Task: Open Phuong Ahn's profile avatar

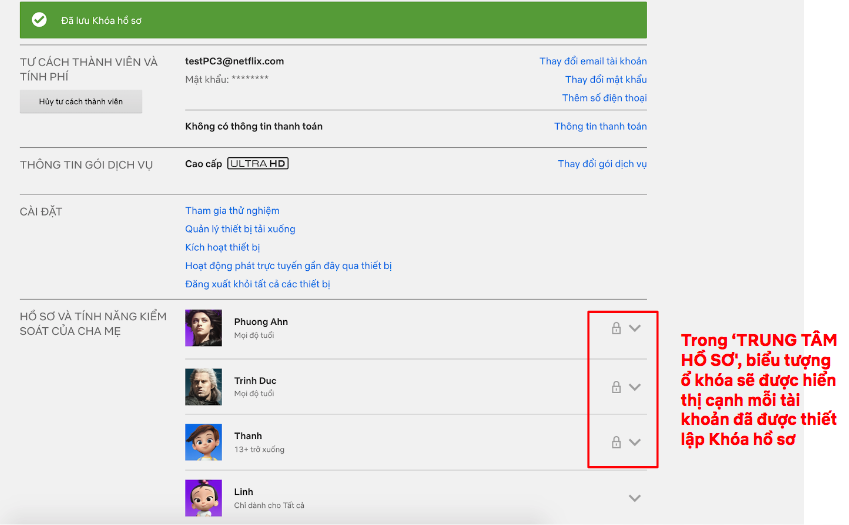Action: [204, 328]
